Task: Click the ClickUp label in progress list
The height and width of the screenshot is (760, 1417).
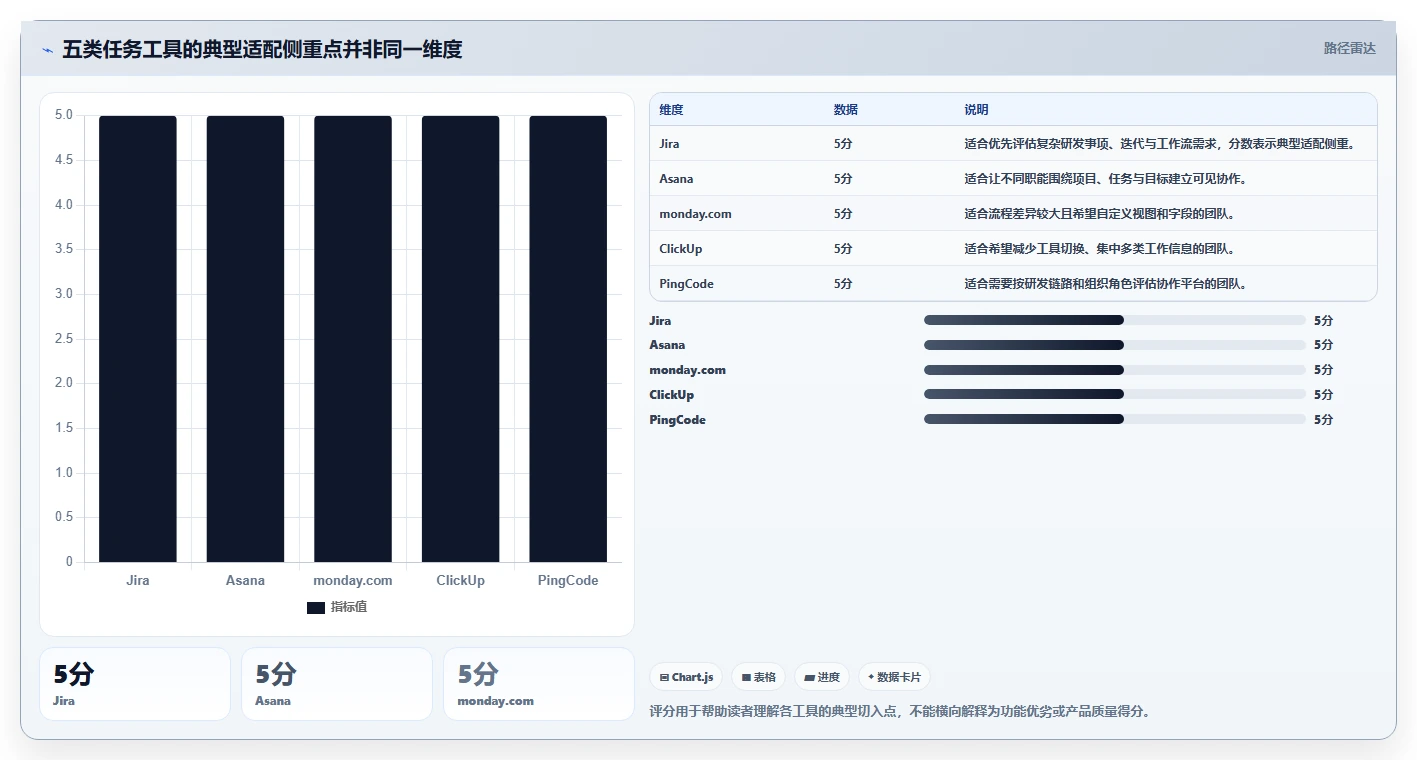Action: tap(671, 395)
